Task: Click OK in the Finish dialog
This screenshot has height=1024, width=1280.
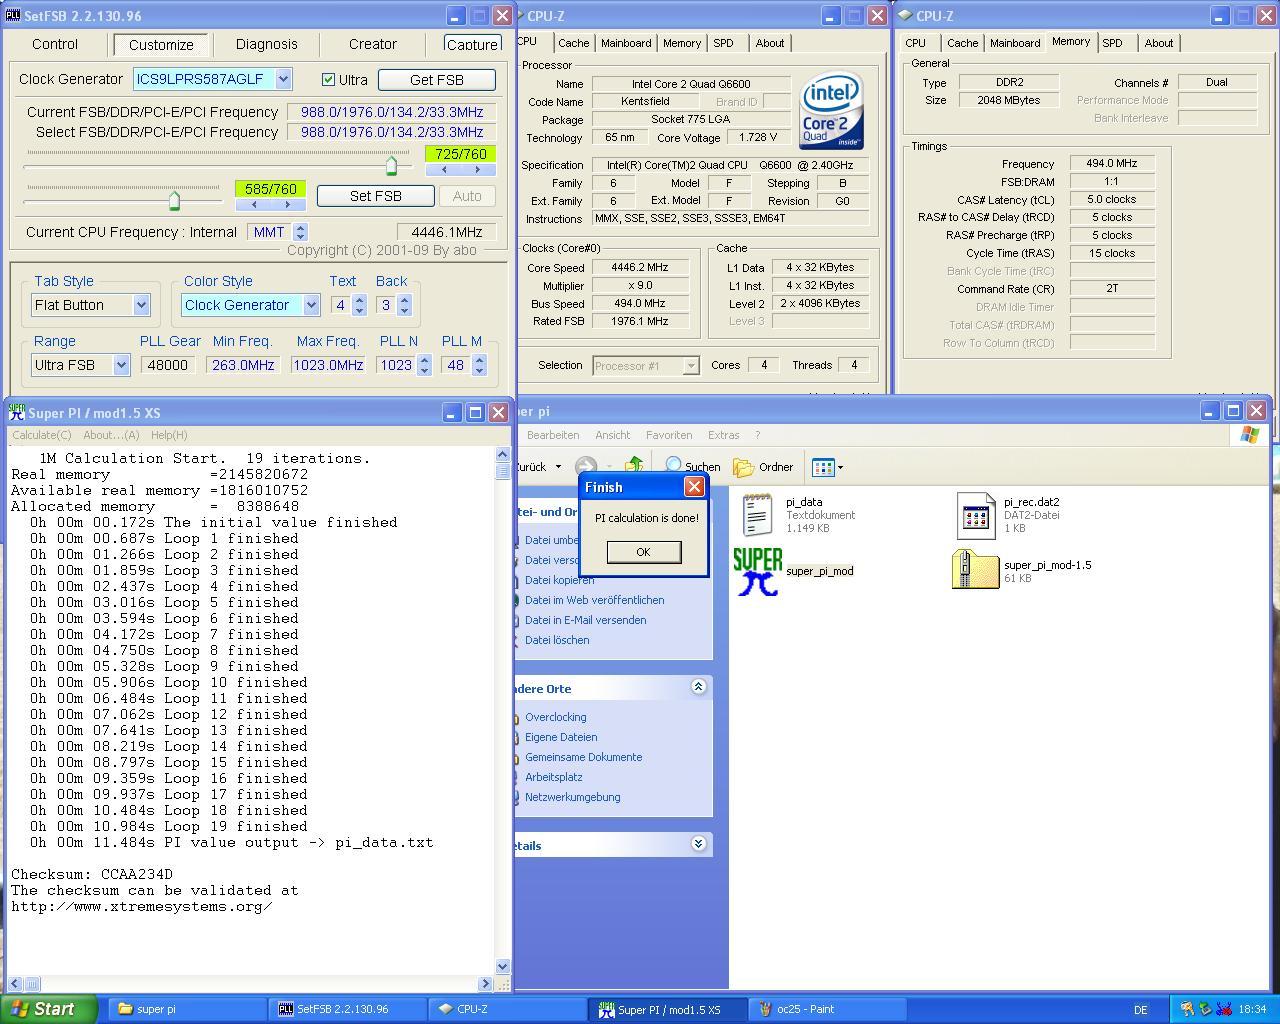Action: [643, 552]
